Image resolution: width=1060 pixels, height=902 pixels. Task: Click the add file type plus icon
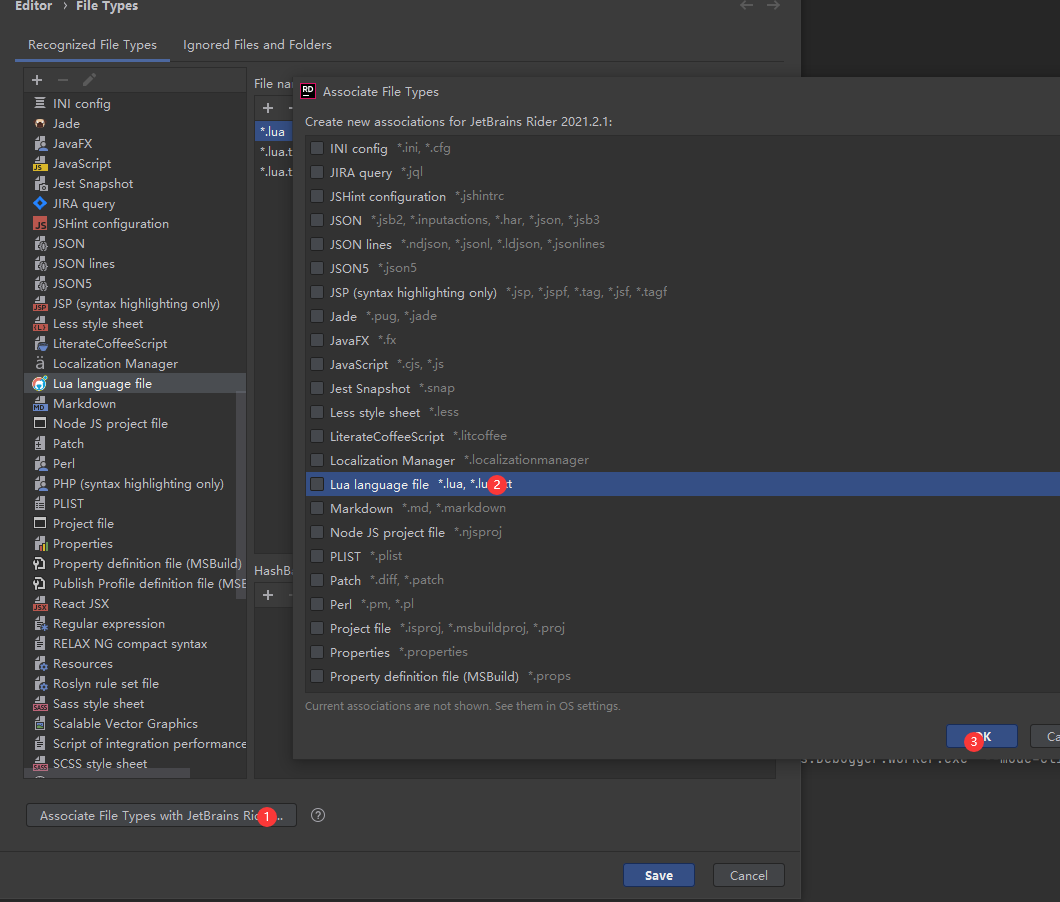click(x=37, y=80)
